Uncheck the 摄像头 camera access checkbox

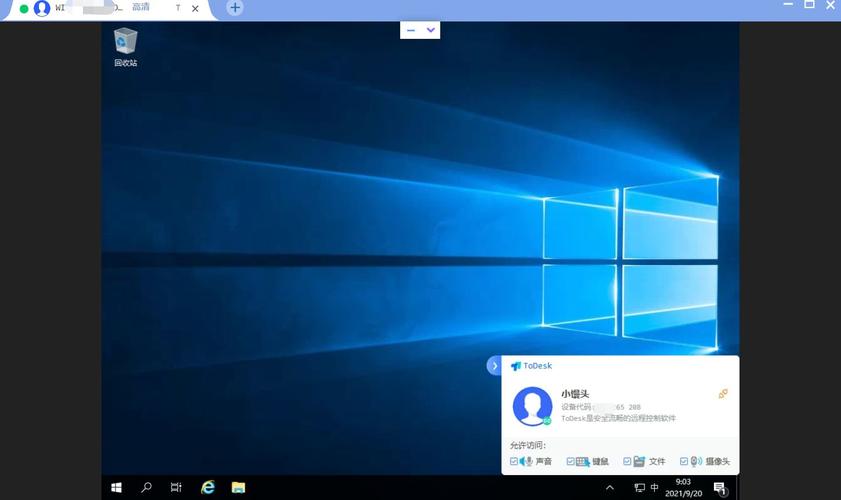(x=684, y=461)
